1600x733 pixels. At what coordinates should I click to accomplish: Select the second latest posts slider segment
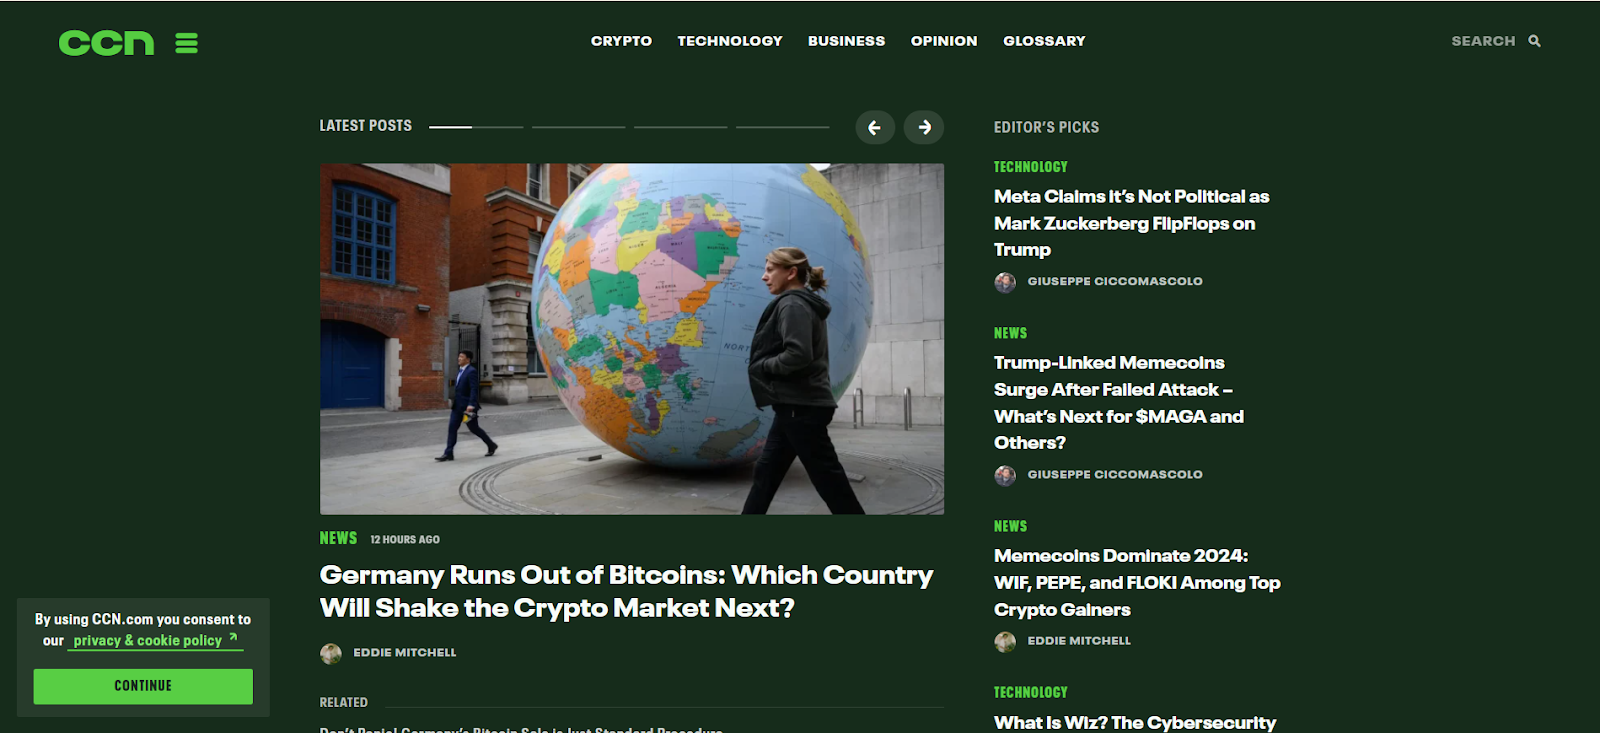tap(578, 127)
